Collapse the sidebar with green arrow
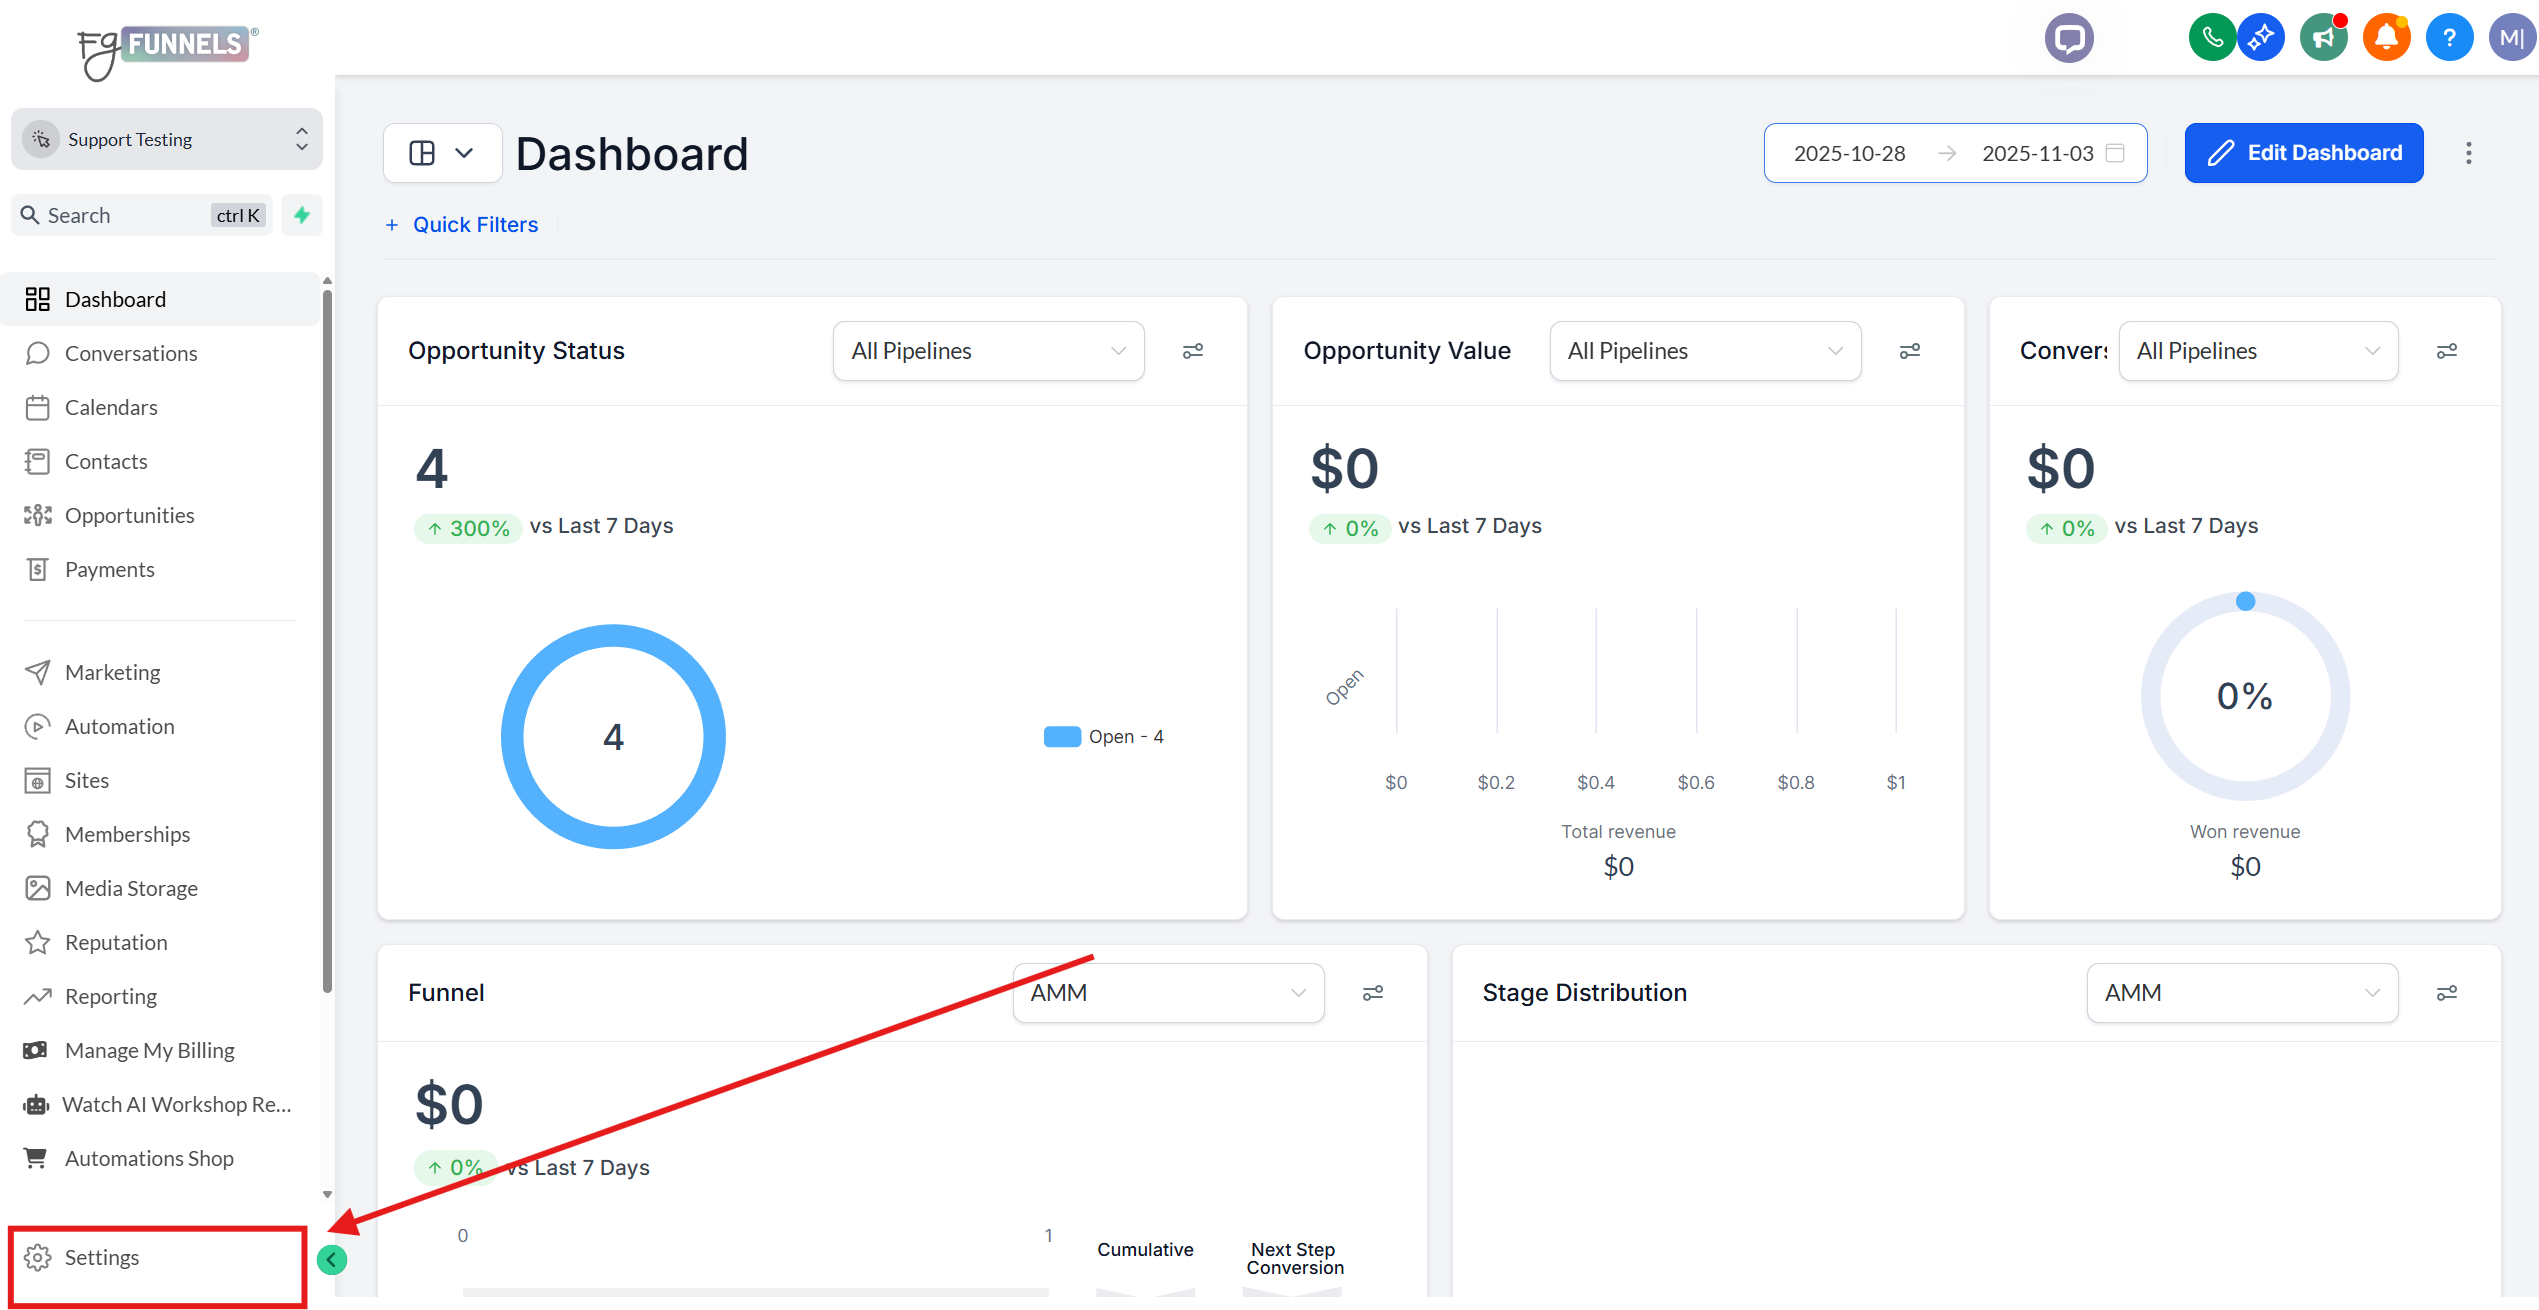Image resolution: width=2539 pixels, height=1310 pixels. tap(332, 1260)
